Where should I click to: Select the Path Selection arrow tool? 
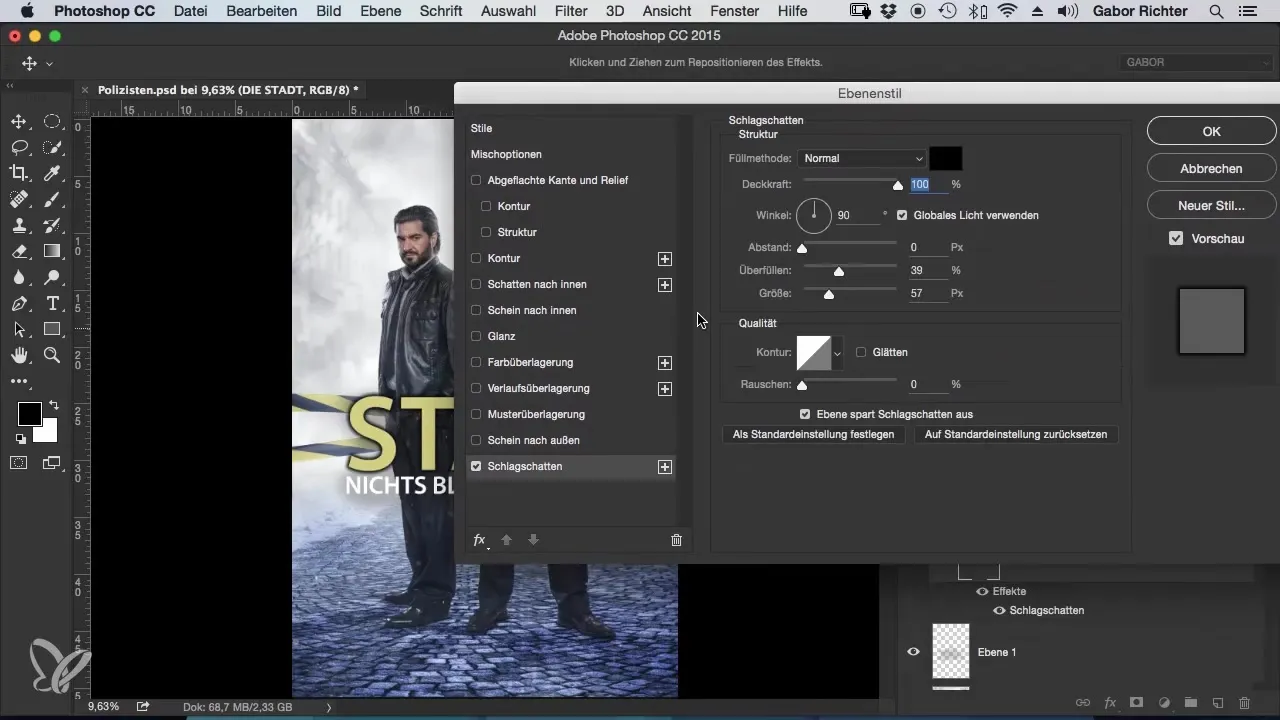[x=18, y=329]
